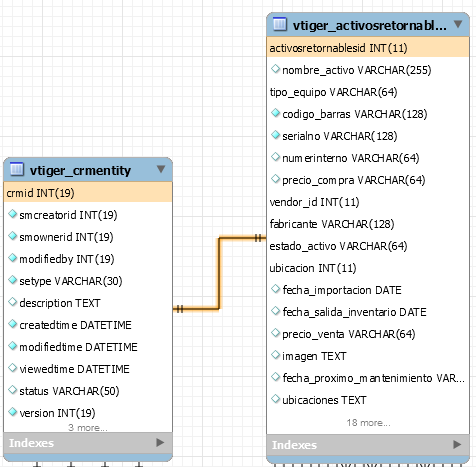Click the vtiger_crmentity table icon
476x467 pixels.
point(17,169)
